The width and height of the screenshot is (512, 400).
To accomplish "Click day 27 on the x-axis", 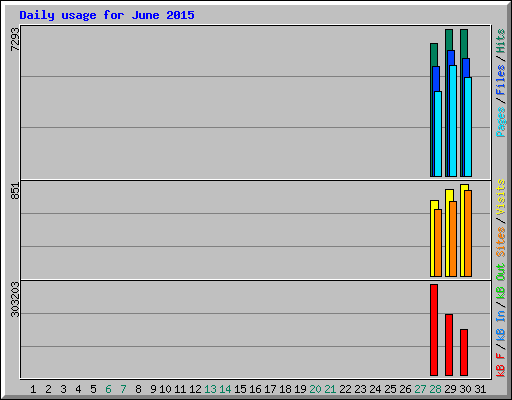I will click(x=420, y=389).
